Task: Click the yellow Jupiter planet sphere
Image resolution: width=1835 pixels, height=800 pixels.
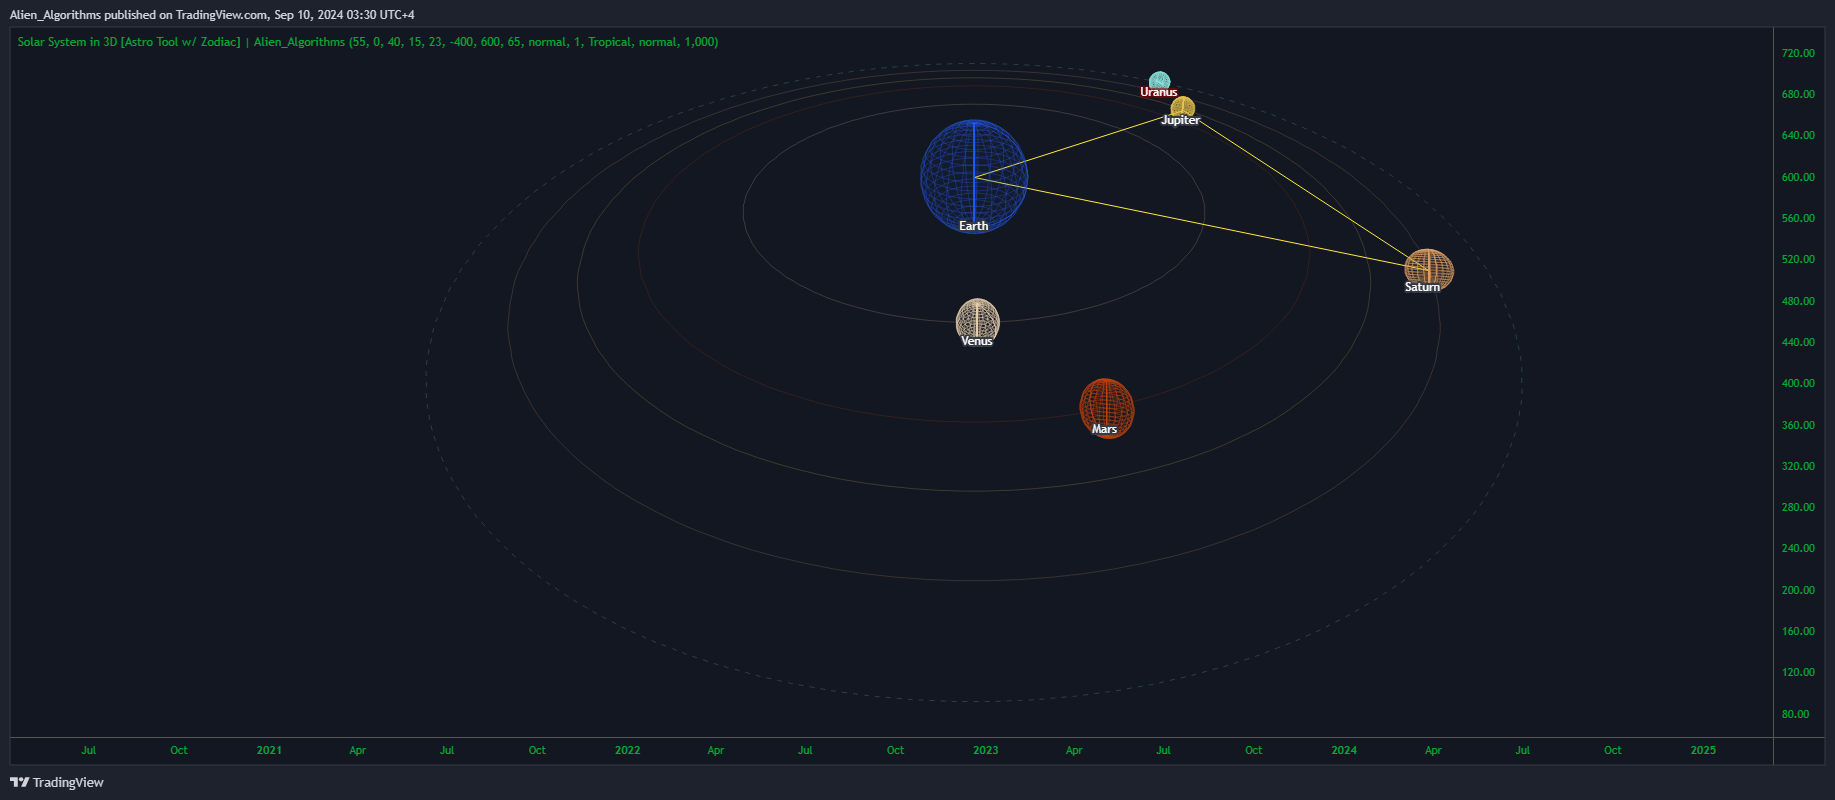Action: tap(1183, 106)
